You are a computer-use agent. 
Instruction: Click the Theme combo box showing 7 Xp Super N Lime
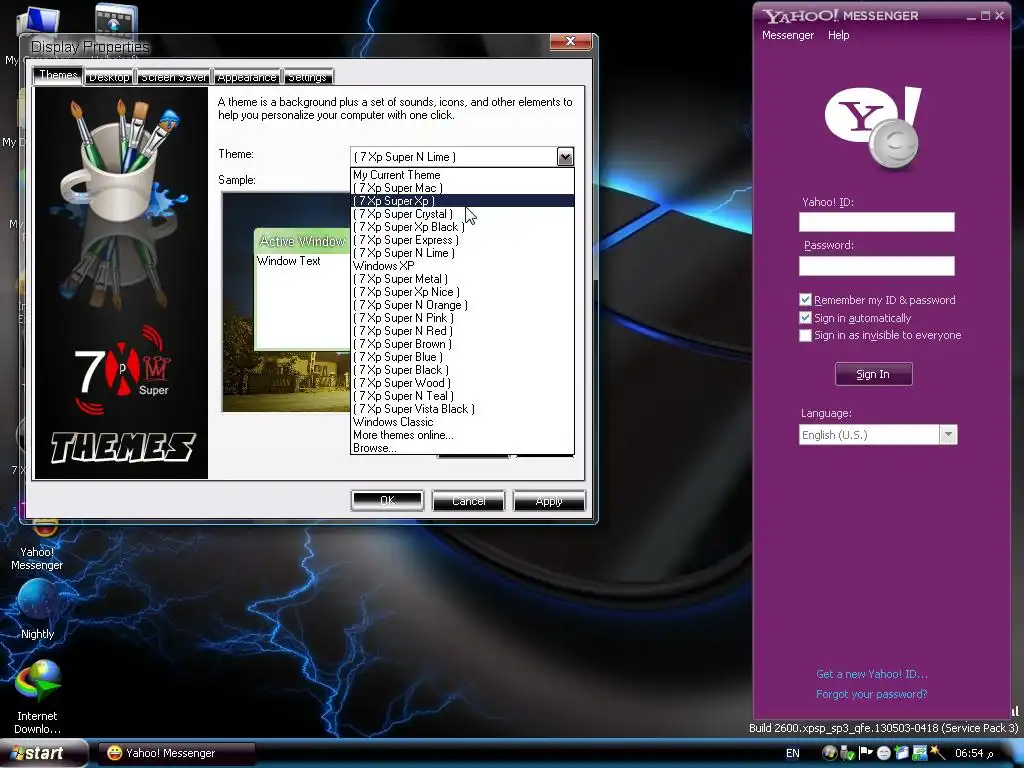(x=462, y=157)
